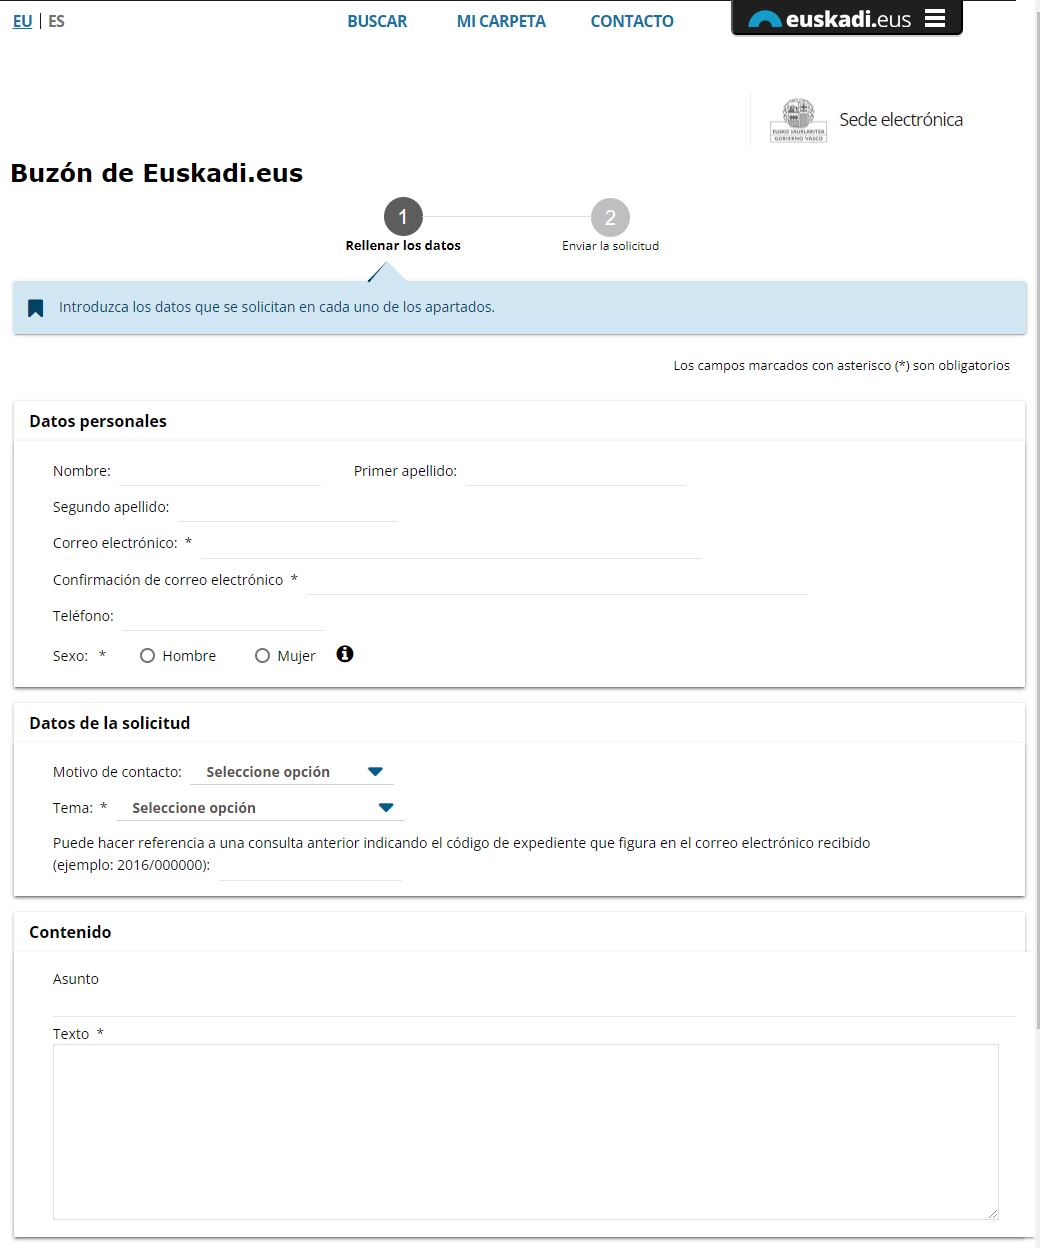This screenshot has width=1040, height=1248.
Task: Switch language to ES
Action: coord(56,21)
